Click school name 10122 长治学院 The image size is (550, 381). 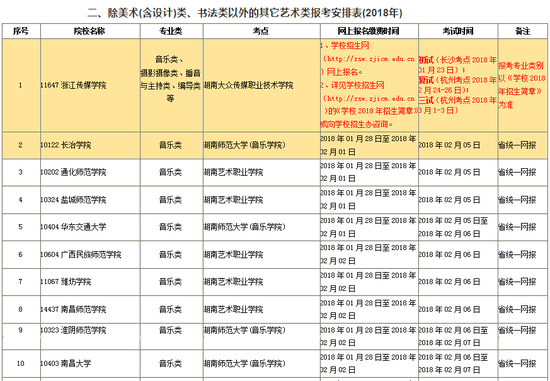[66, 145]
